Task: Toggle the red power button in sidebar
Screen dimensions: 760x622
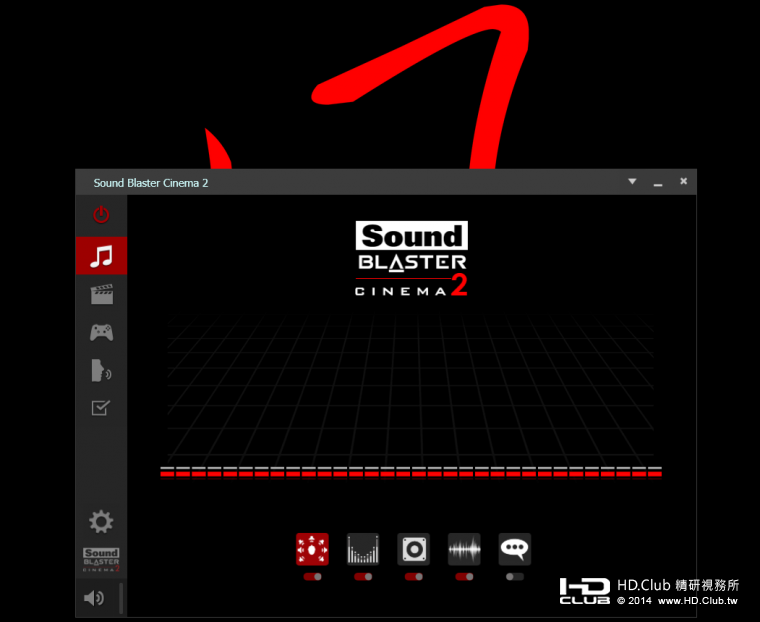Action: coord(101,215)
